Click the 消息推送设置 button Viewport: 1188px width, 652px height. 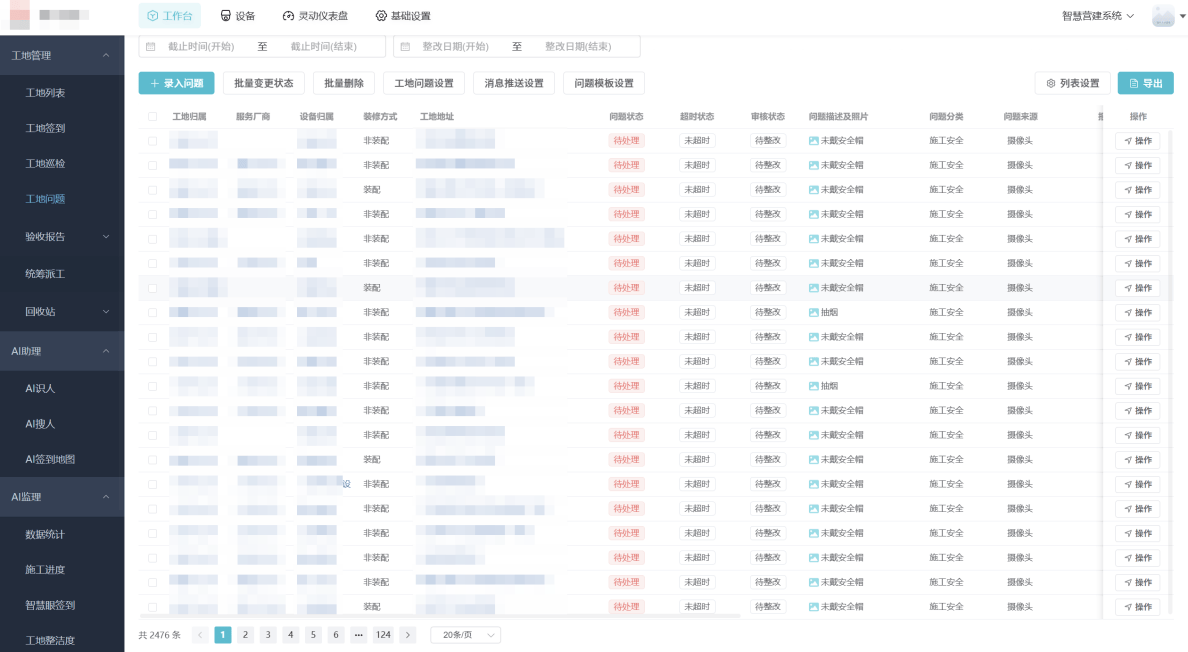(x=514, y=84)
